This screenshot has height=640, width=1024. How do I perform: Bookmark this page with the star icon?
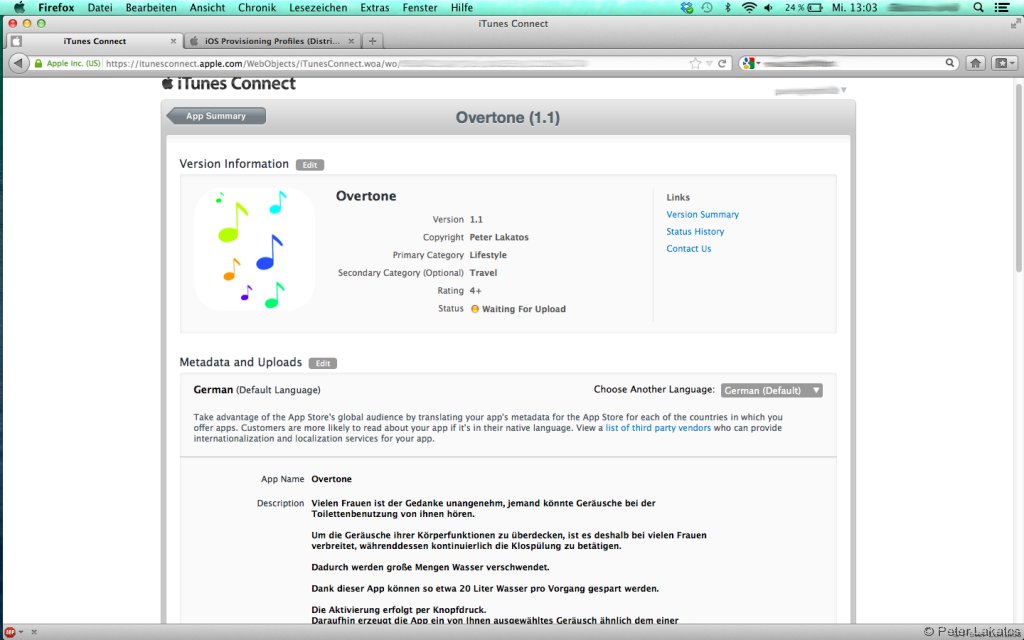(695, 63)
